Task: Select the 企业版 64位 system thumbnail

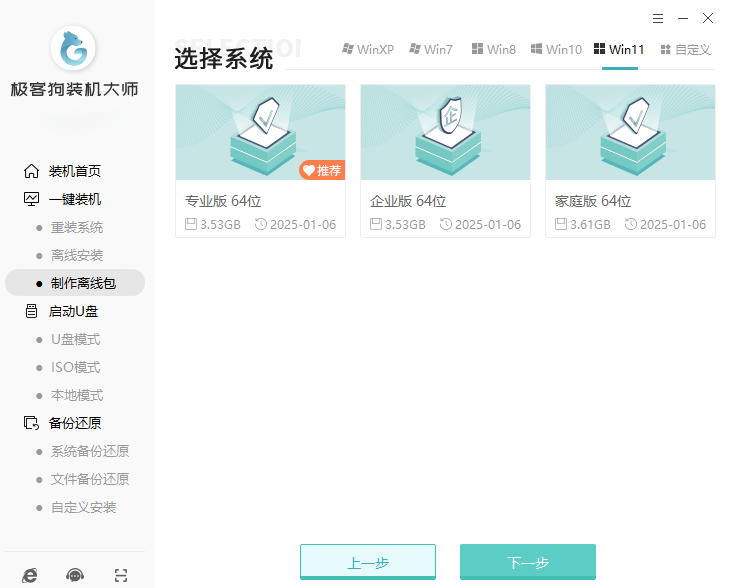Action: (445, 132)
